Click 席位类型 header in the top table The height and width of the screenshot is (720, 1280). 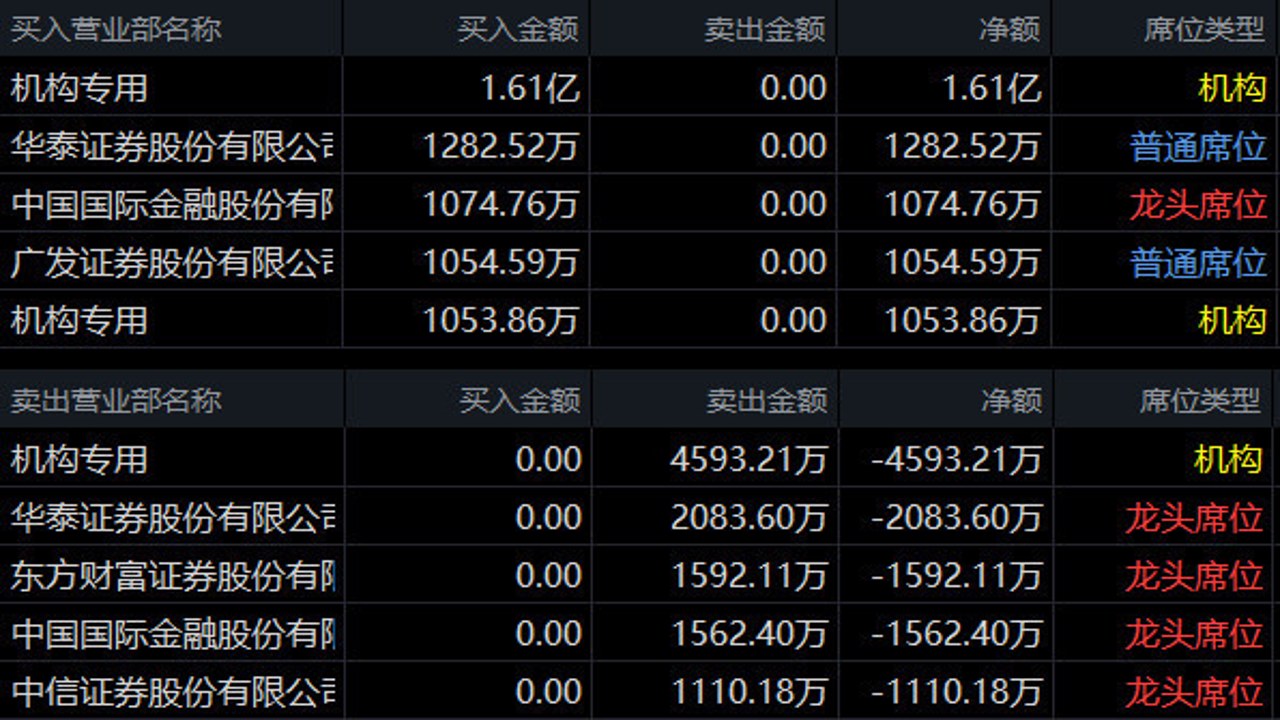(x=1205, y=29)
